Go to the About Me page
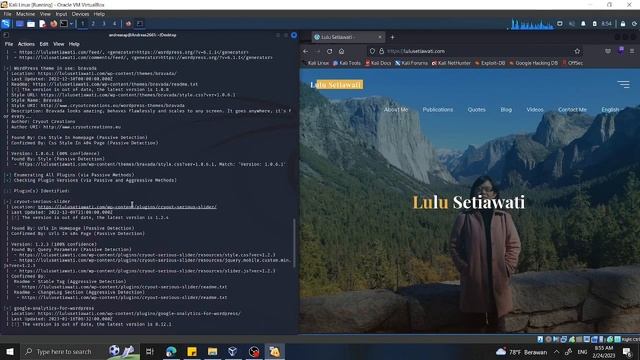The width and height of the screenshot is (640, 360). pos(396,110)
